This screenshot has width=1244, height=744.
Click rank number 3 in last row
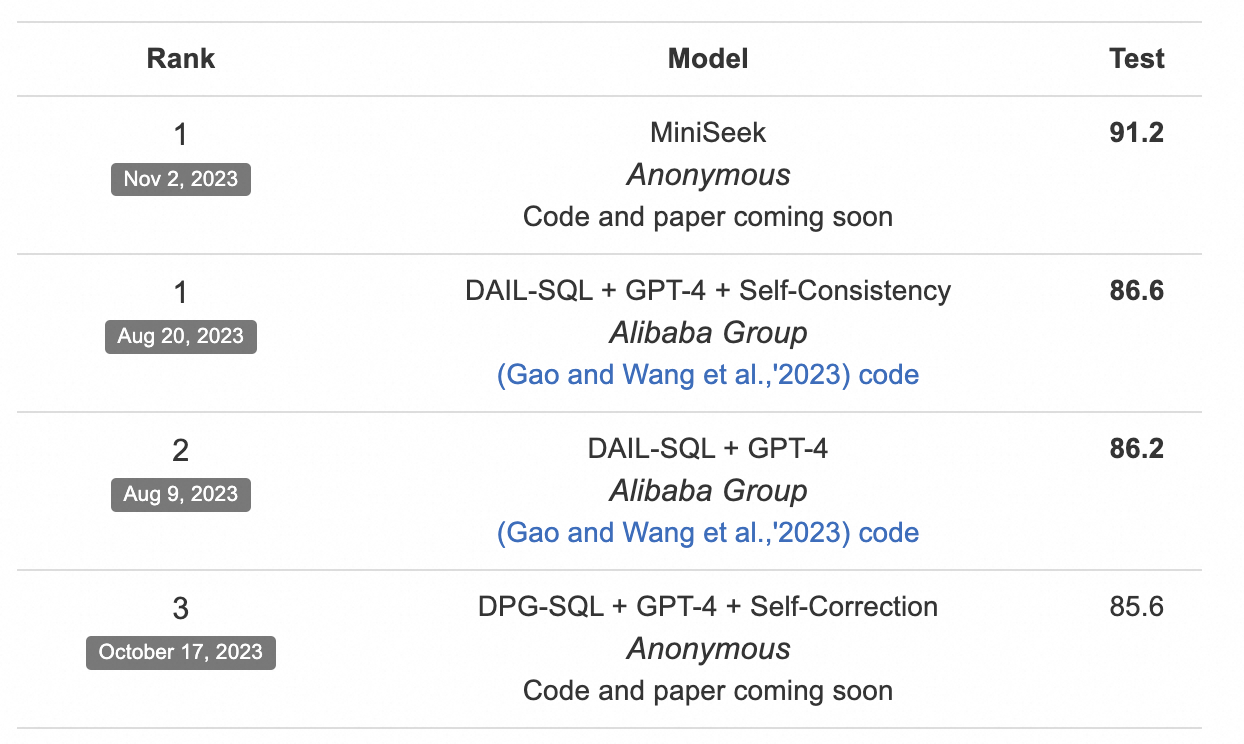coord(180,608)
